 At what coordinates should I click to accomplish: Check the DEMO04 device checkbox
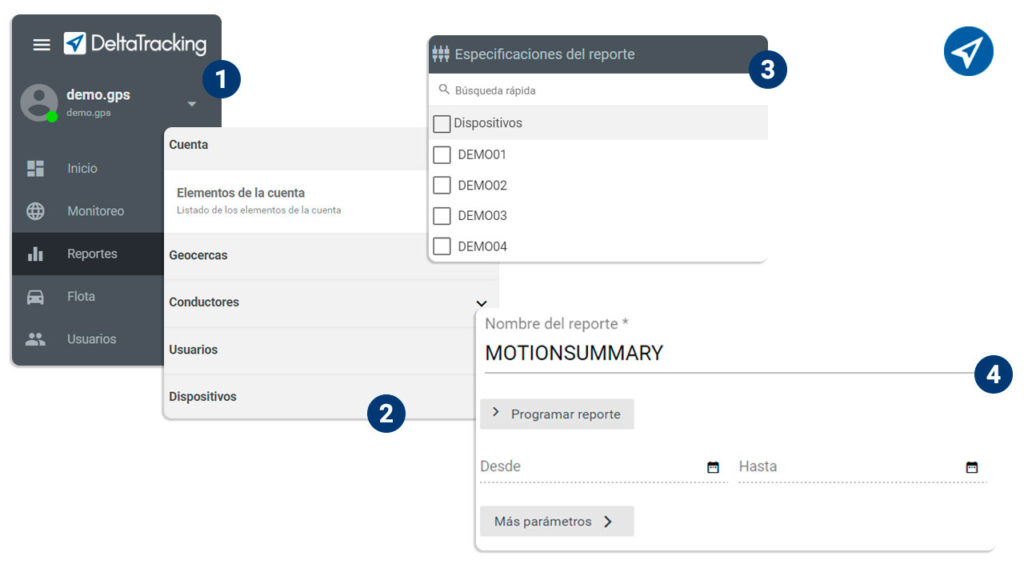click(442, 246)
